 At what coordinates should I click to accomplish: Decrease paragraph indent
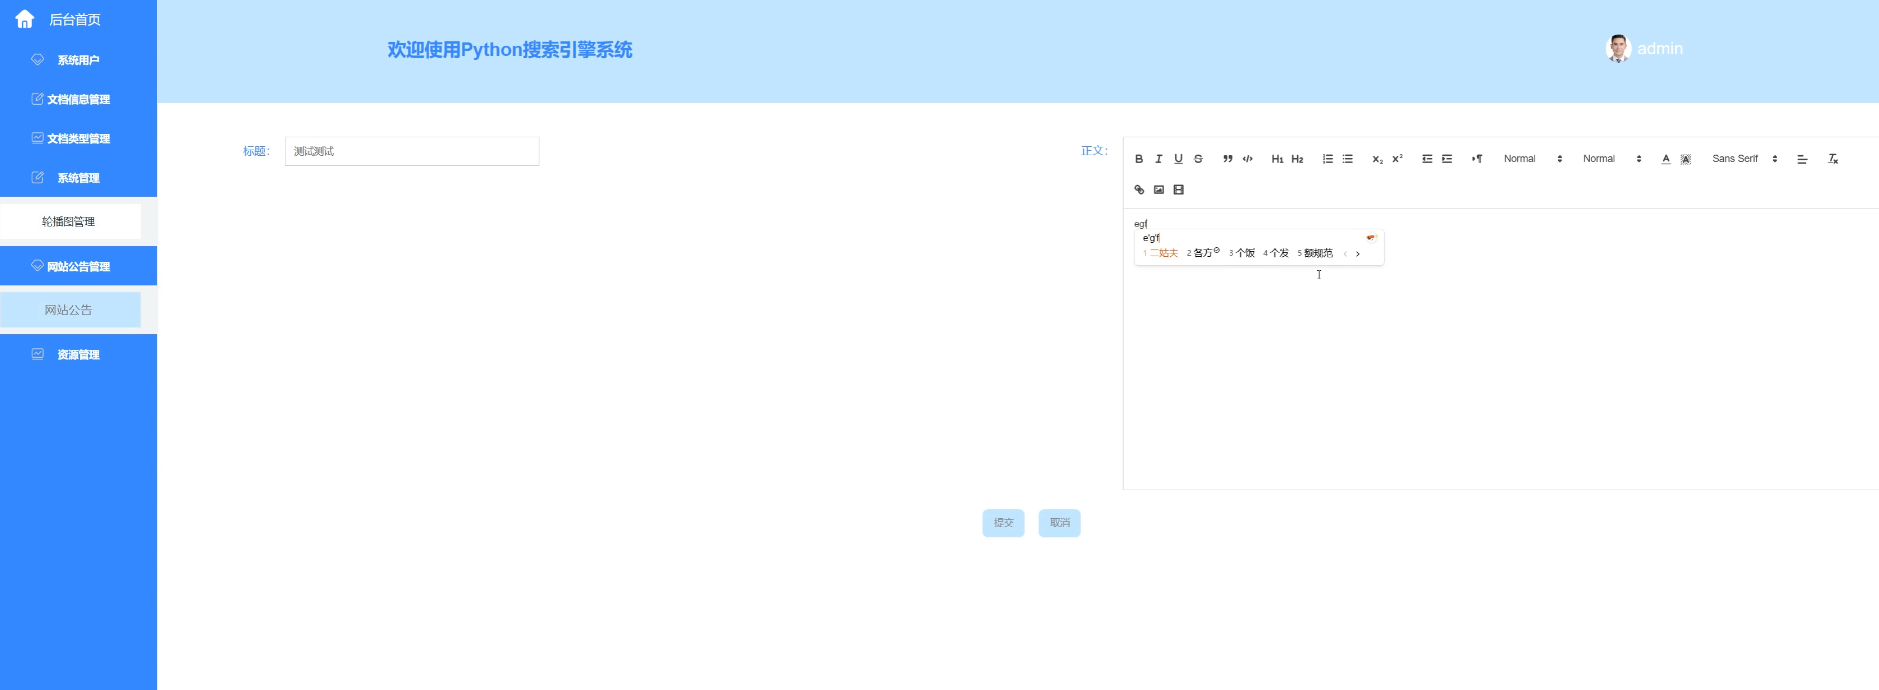pos(1427,159)
